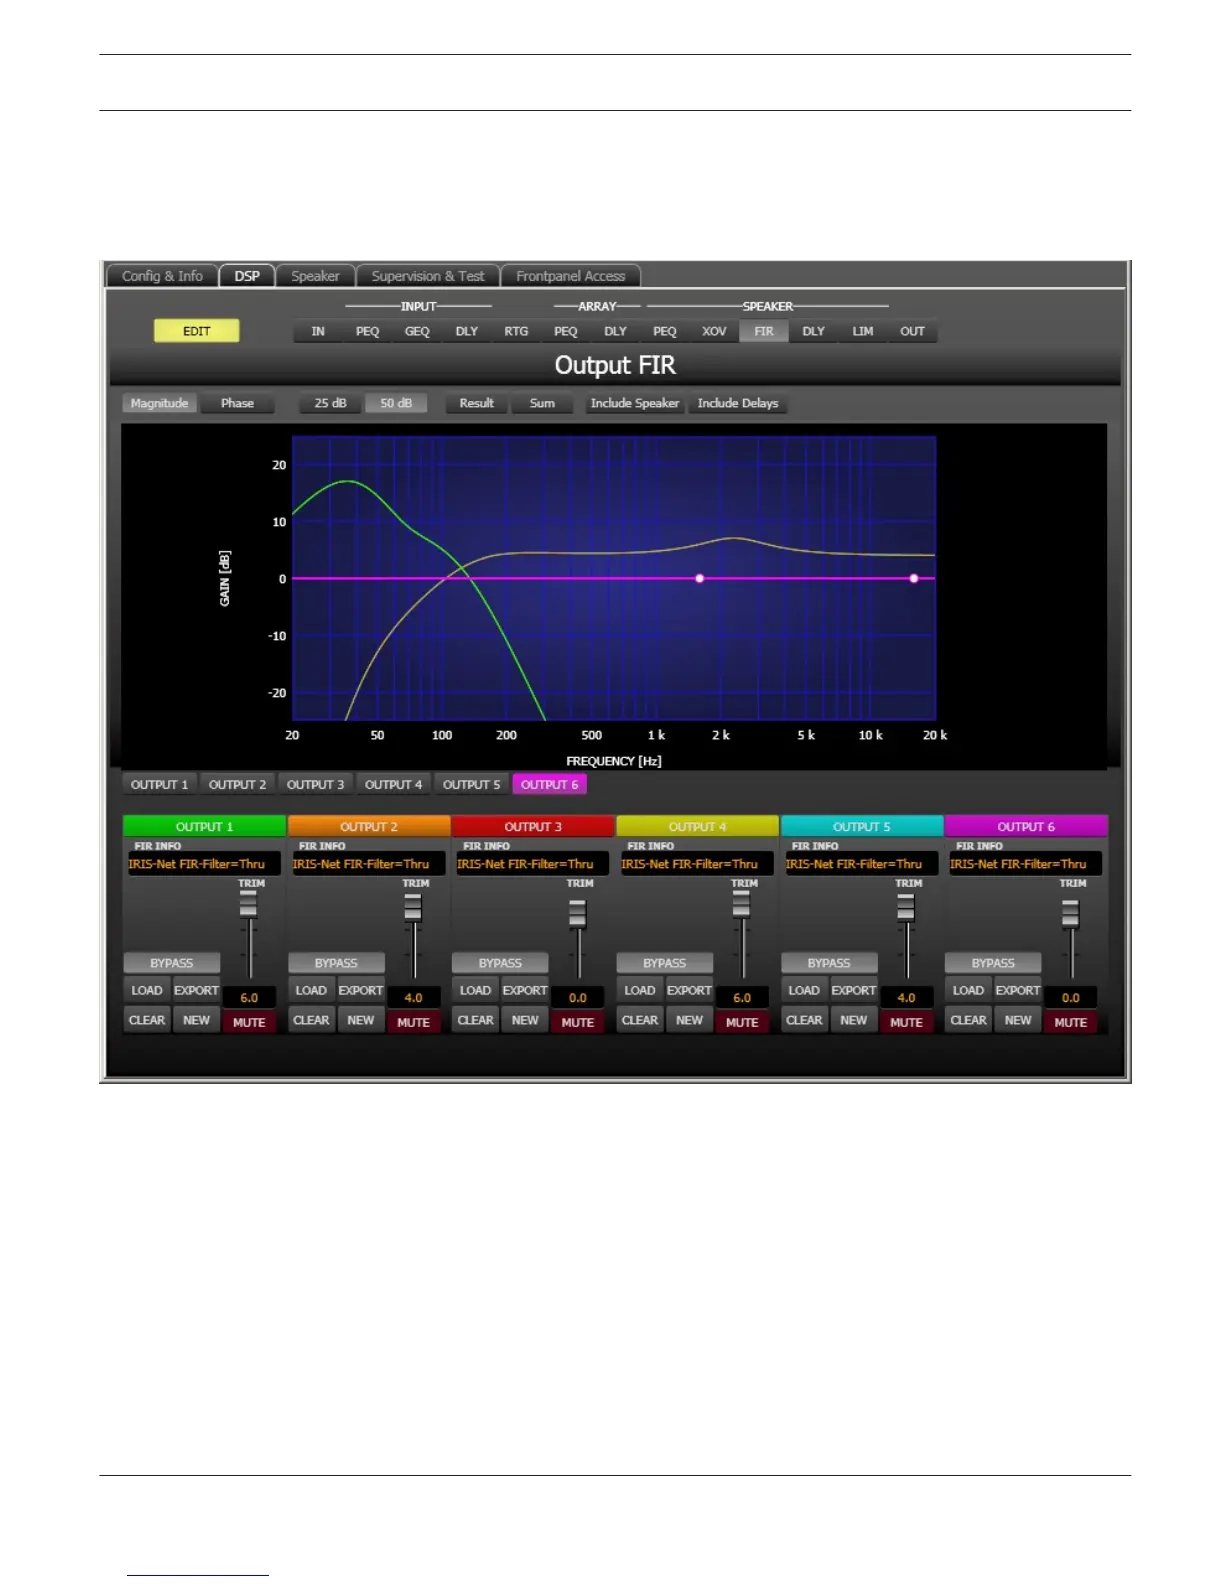Screen dimensions: 1224x1584
Task: Select the OUTPUT 5 graph tab
Action: tap(472, 785)
